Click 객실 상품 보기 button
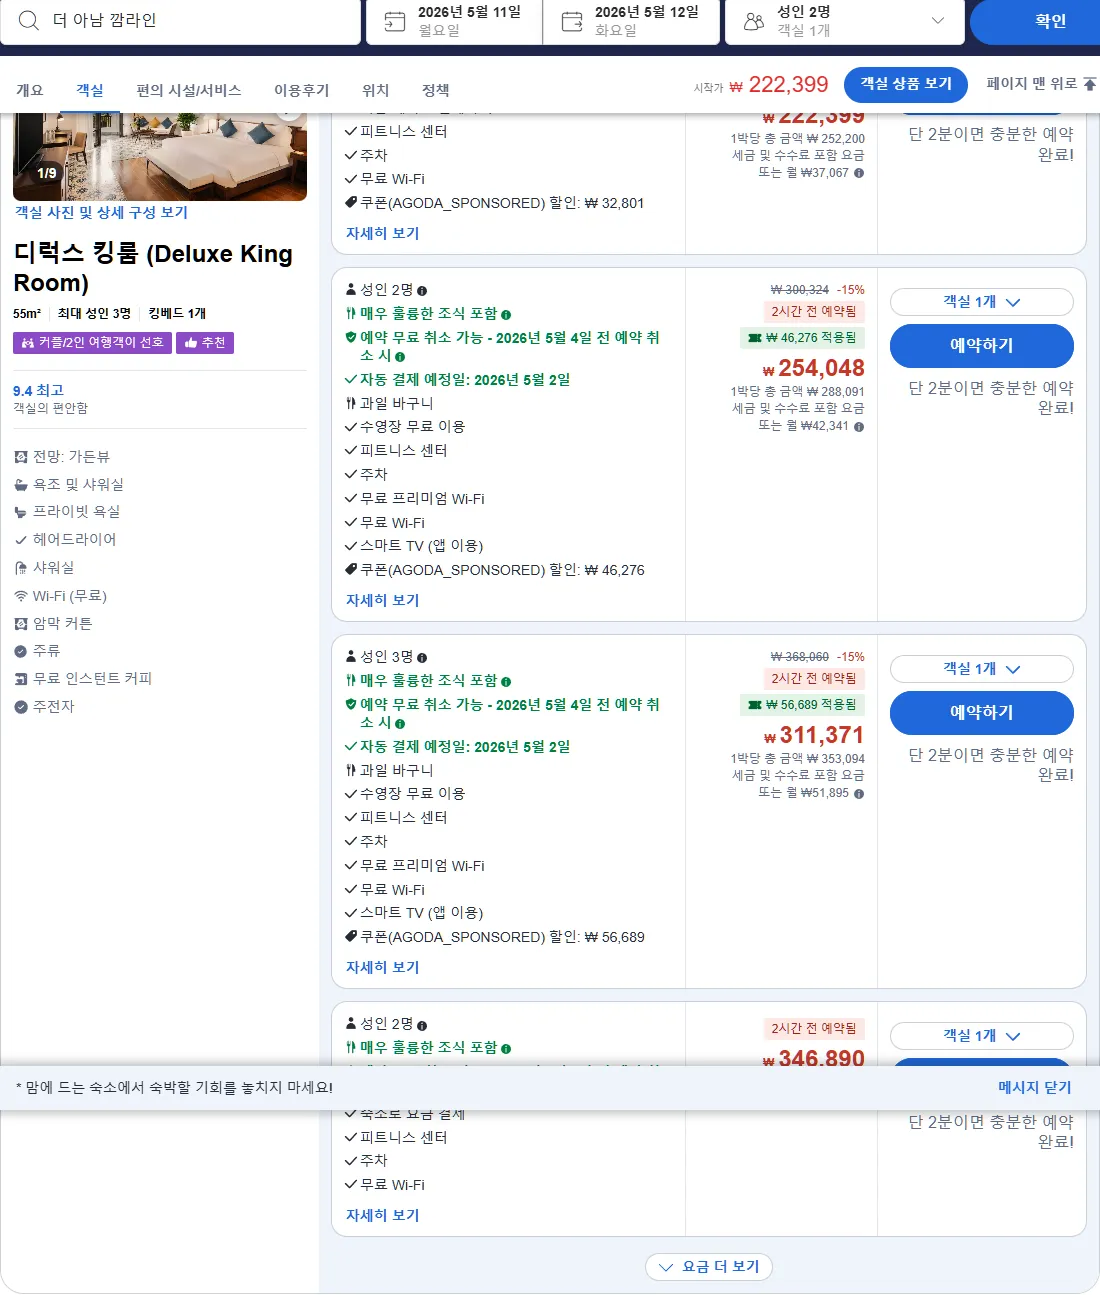1100x1295 pixels. (x=906, y=84)
